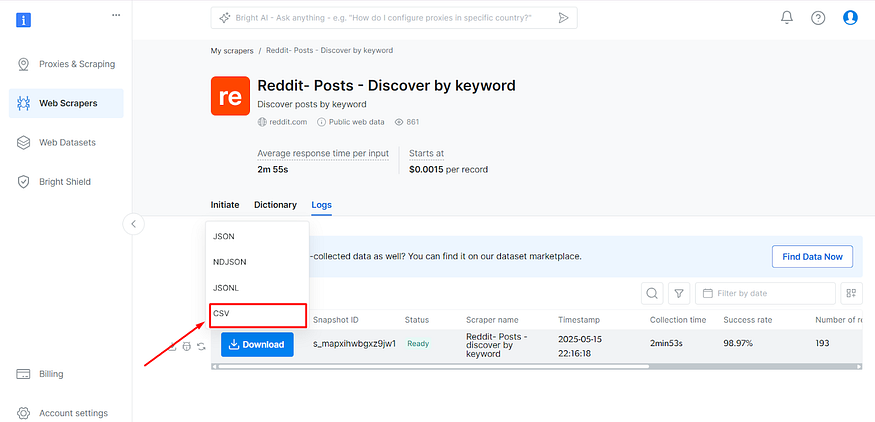Open the user profile avatar
The height and width of the screenshot is (422, 875).
pos(850,18)
